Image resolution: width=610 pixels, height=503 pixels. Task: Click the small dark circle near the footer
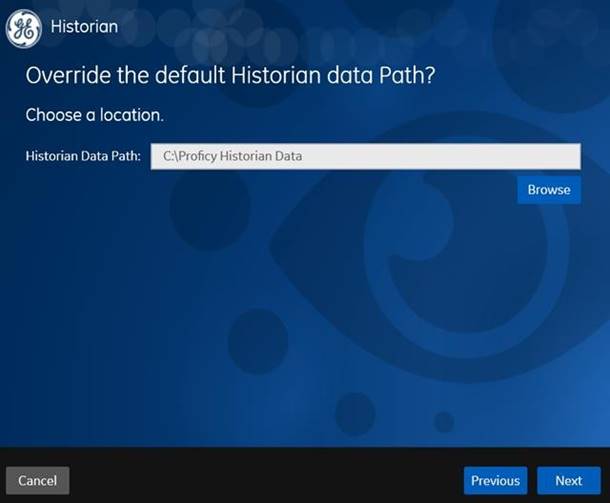[444, 422]
